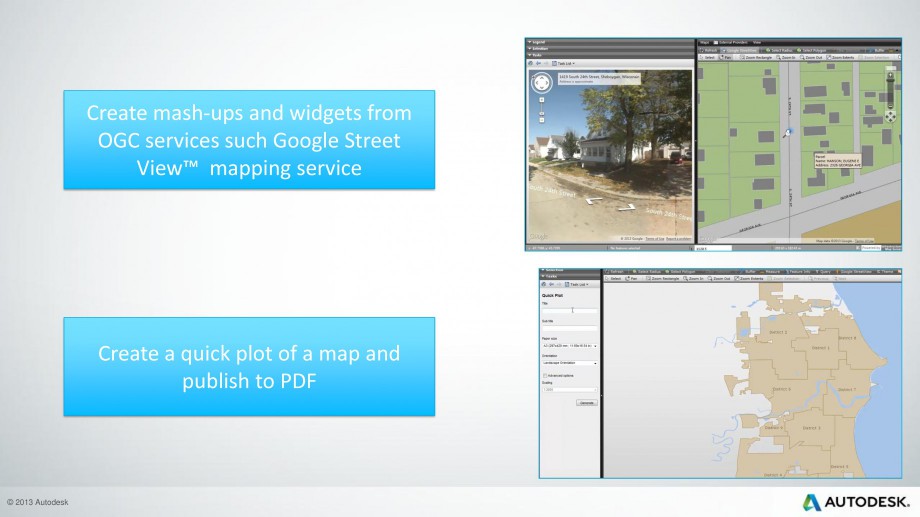Click left navigation arrow on street image
Image resolution: width=920 pixels, height=517 pixels.
(x=594, y=201)
